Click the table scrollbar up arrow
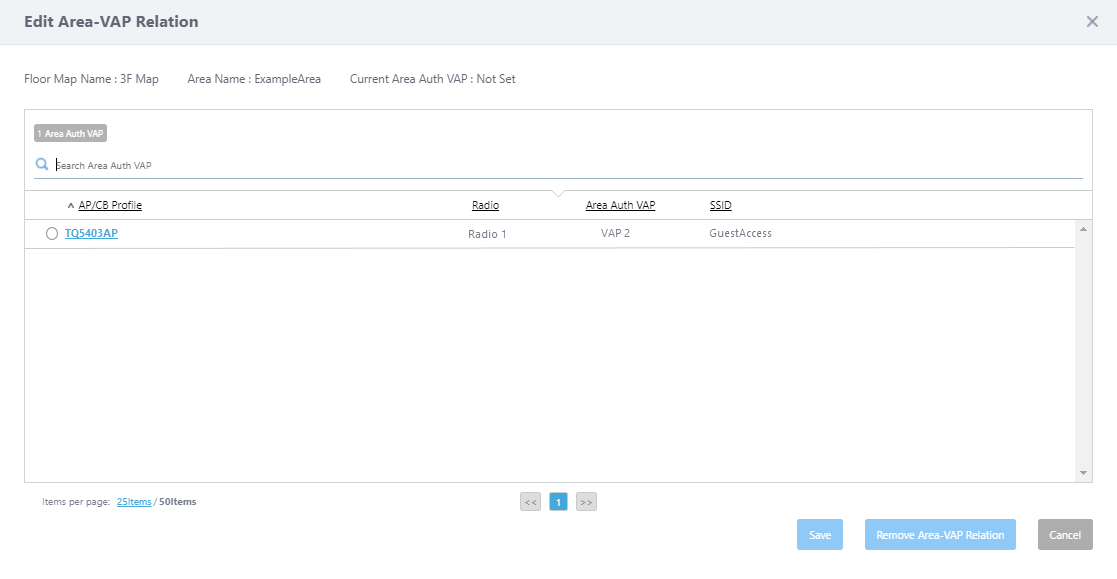This screenshot has width=1117, height=579. pyautogui.click(x=1083, y=230)
